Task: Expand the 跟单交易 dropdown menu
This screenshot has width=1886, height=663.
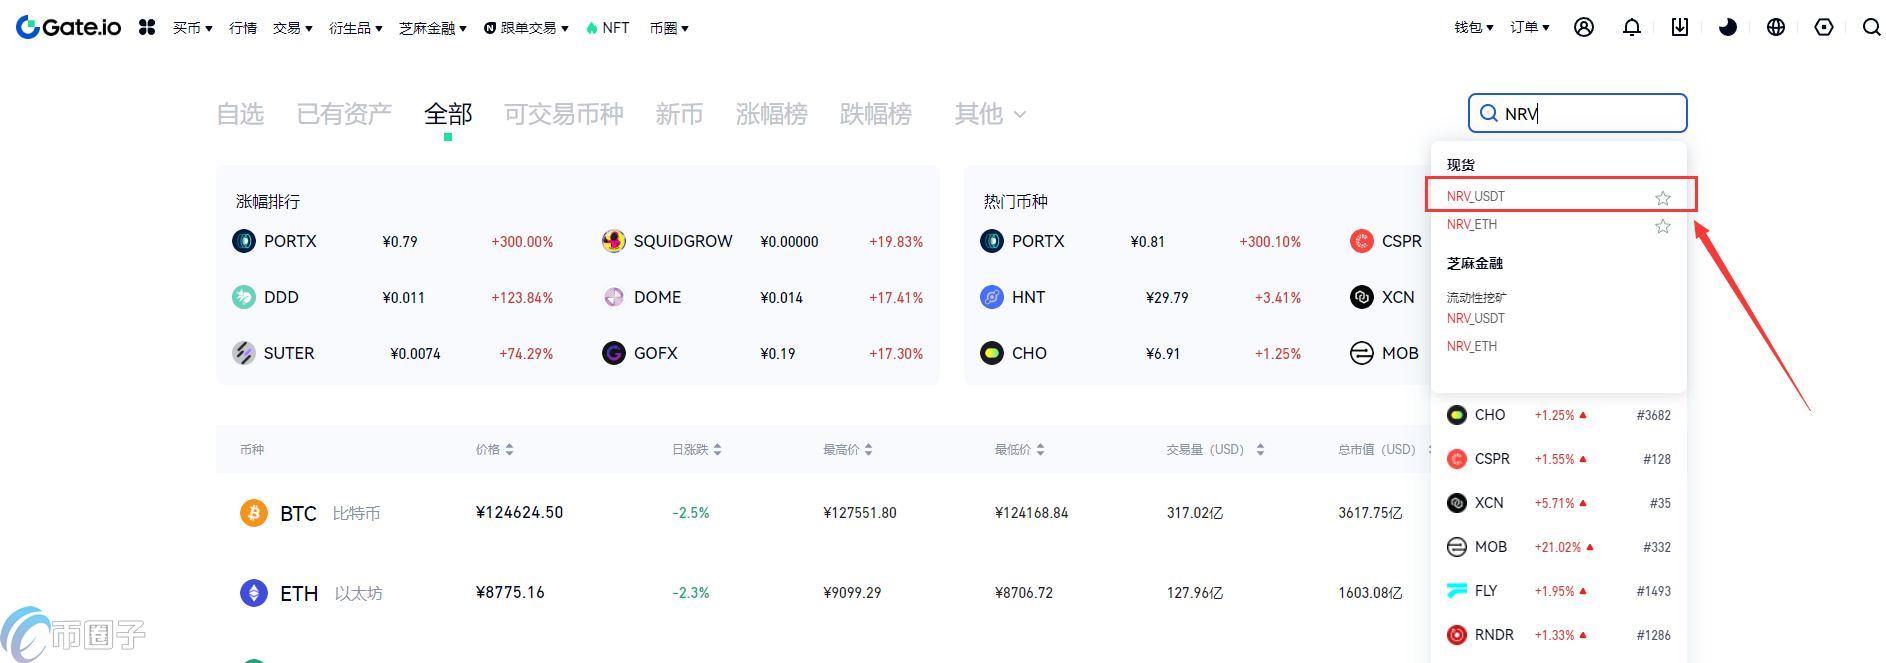Action: click(x=526, y=28)
